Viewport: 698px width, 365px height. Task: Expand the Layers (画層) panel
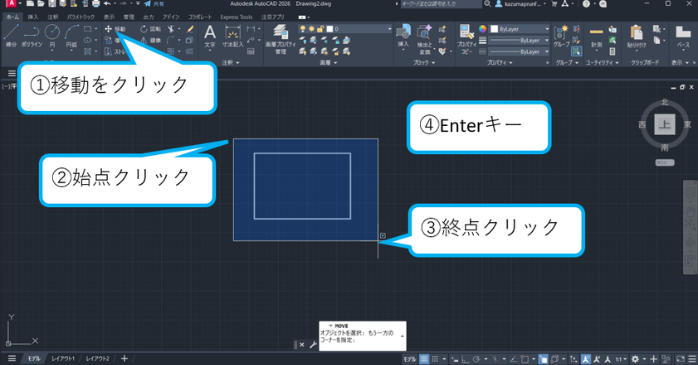coord(328,63)
